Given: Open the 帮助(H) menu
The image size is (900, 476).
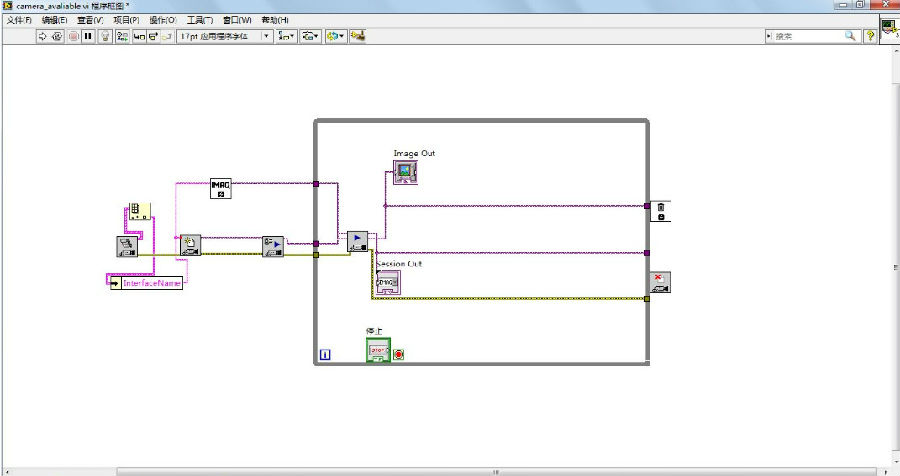Looking at the screenshot, I should (x=275, y=20).
